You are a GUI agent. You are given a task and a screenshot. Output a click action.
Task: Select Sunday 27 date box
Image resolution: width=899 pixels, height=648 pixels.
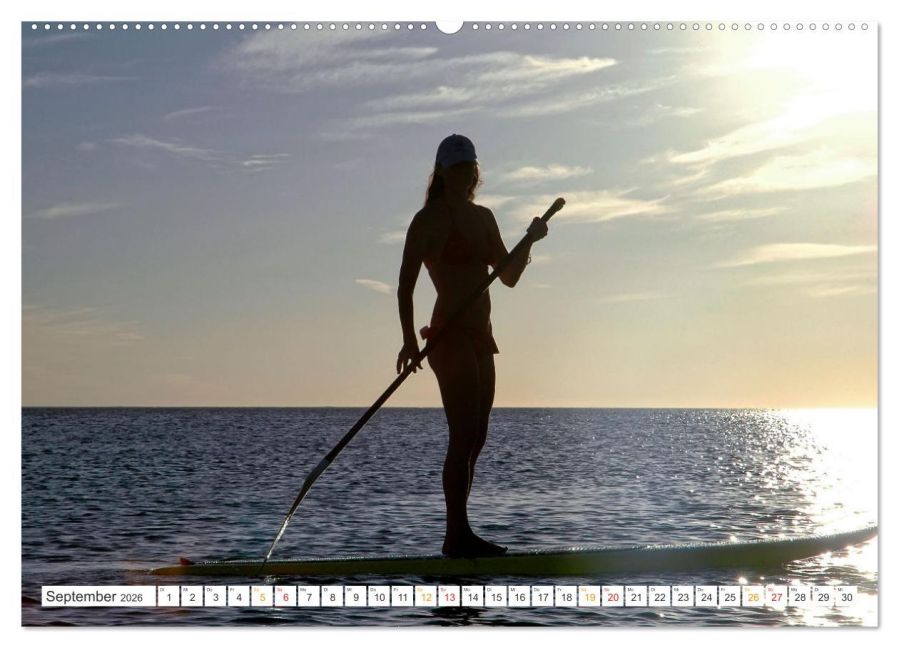[x=777, y=596]
